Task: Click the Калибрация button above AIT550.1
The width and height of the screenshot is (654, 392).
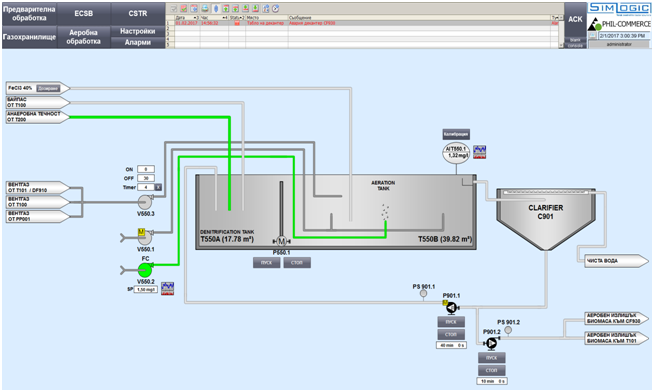Action: click(456, 134)
